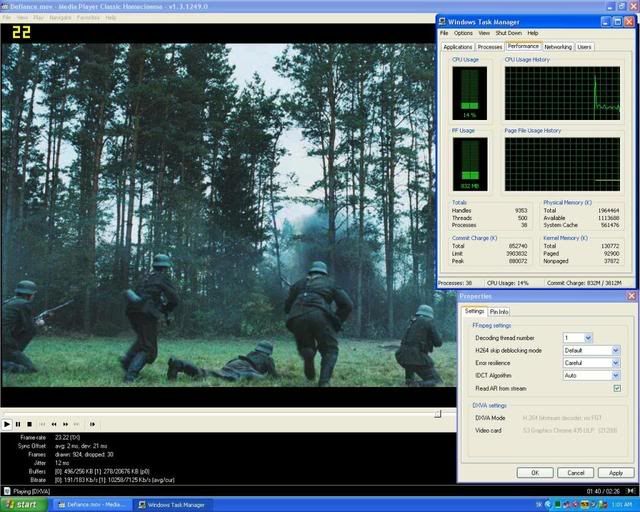Image resolution: width=640 pixels, height=512 pixels.
Task: Click the Task Manager title bar icon
Action: click(x=442, y=22)
